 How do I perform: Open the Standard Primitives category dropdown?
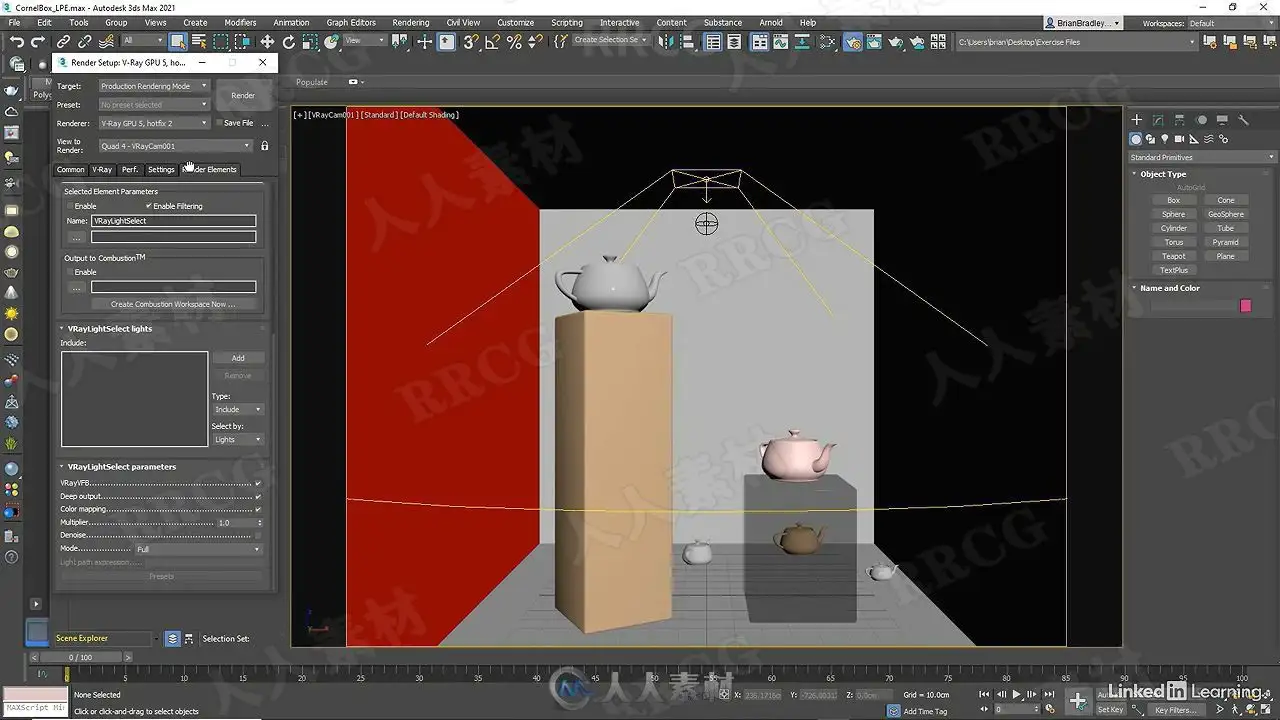click(1202, 157)
